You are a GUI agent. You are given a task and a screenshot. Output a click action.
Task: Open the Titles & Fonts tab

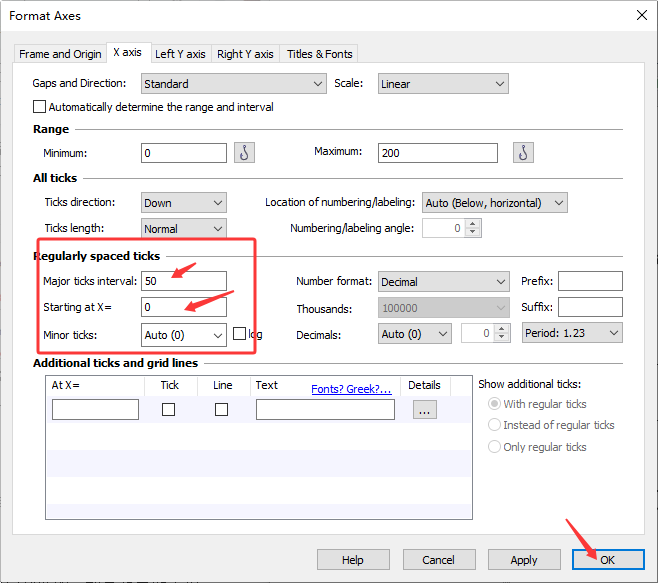[x=319, y=54]
